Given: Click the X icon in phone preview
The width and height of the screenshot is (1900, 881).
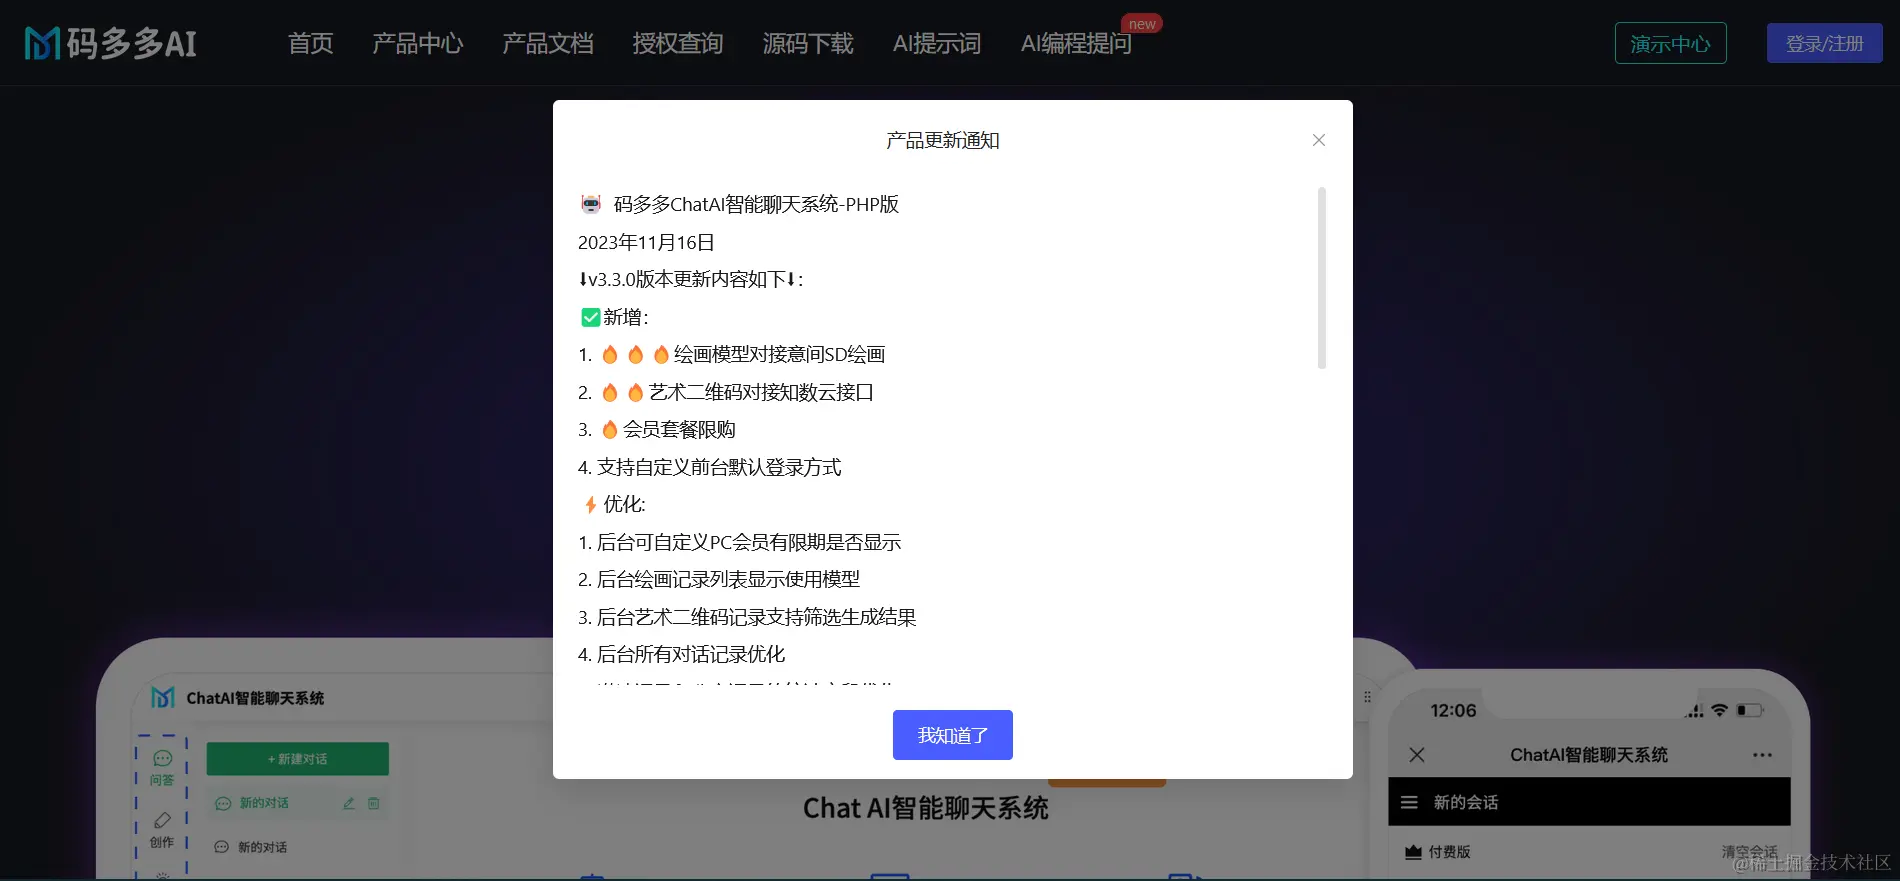Looking at the screenshot, I should [x=1417, y=754].
